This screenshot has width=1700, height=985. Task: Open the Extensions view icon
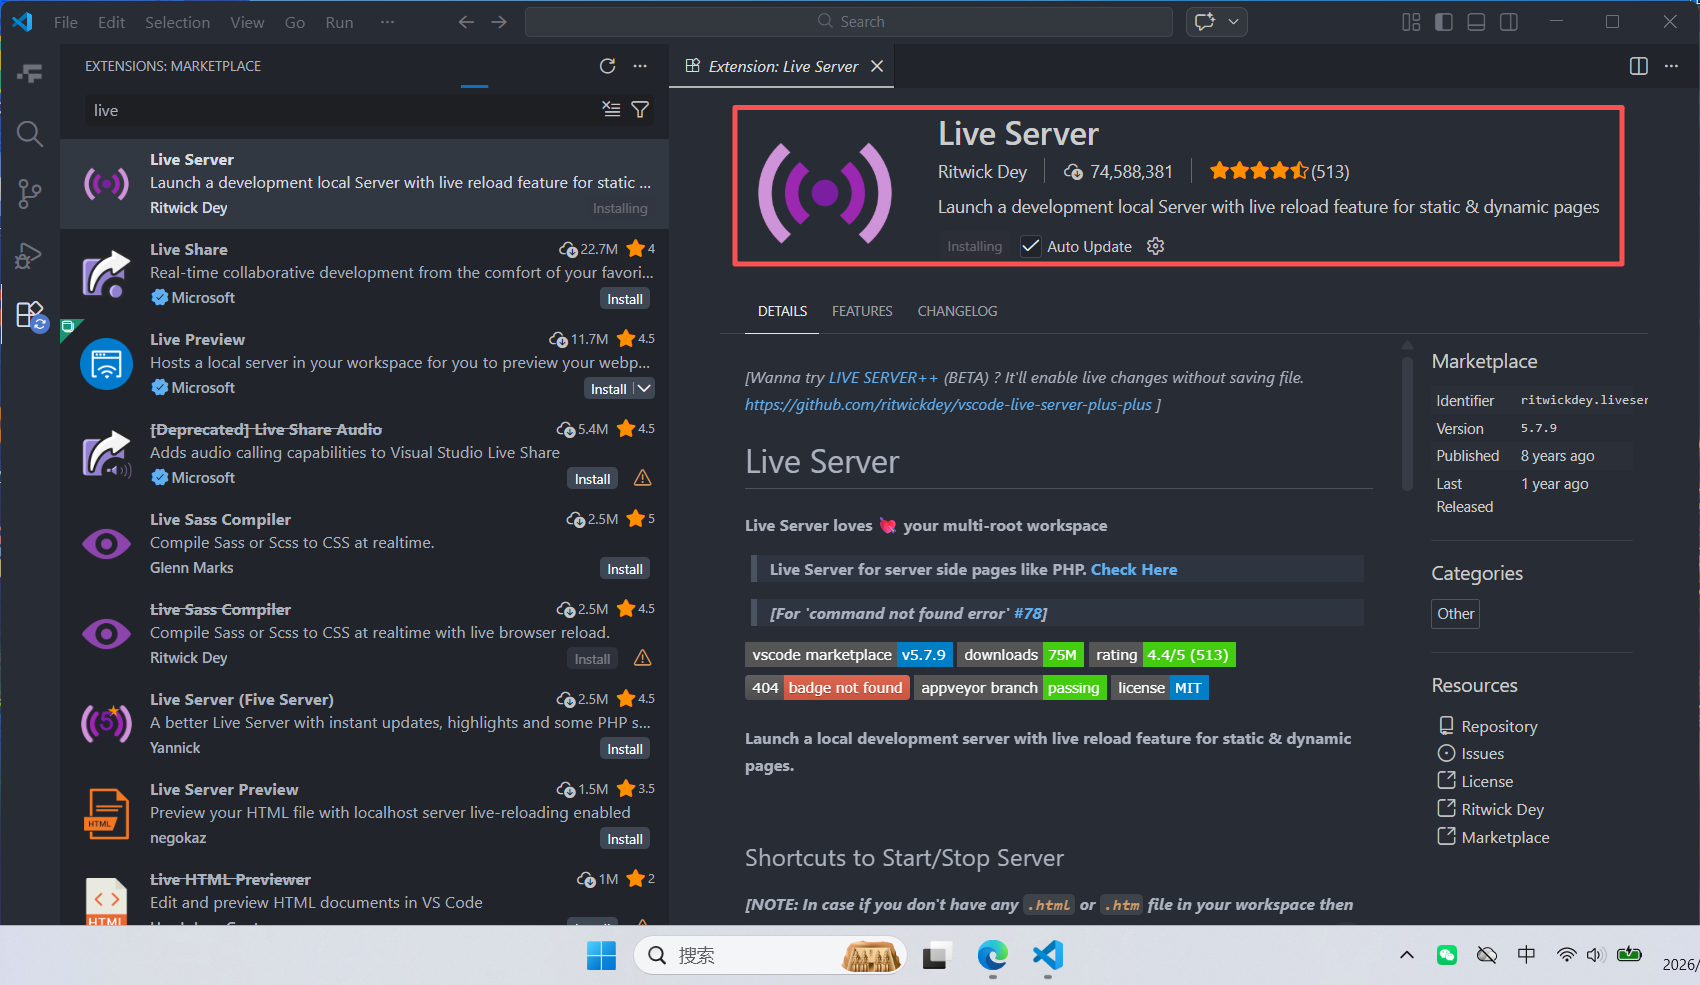click(x=30, y=316)
